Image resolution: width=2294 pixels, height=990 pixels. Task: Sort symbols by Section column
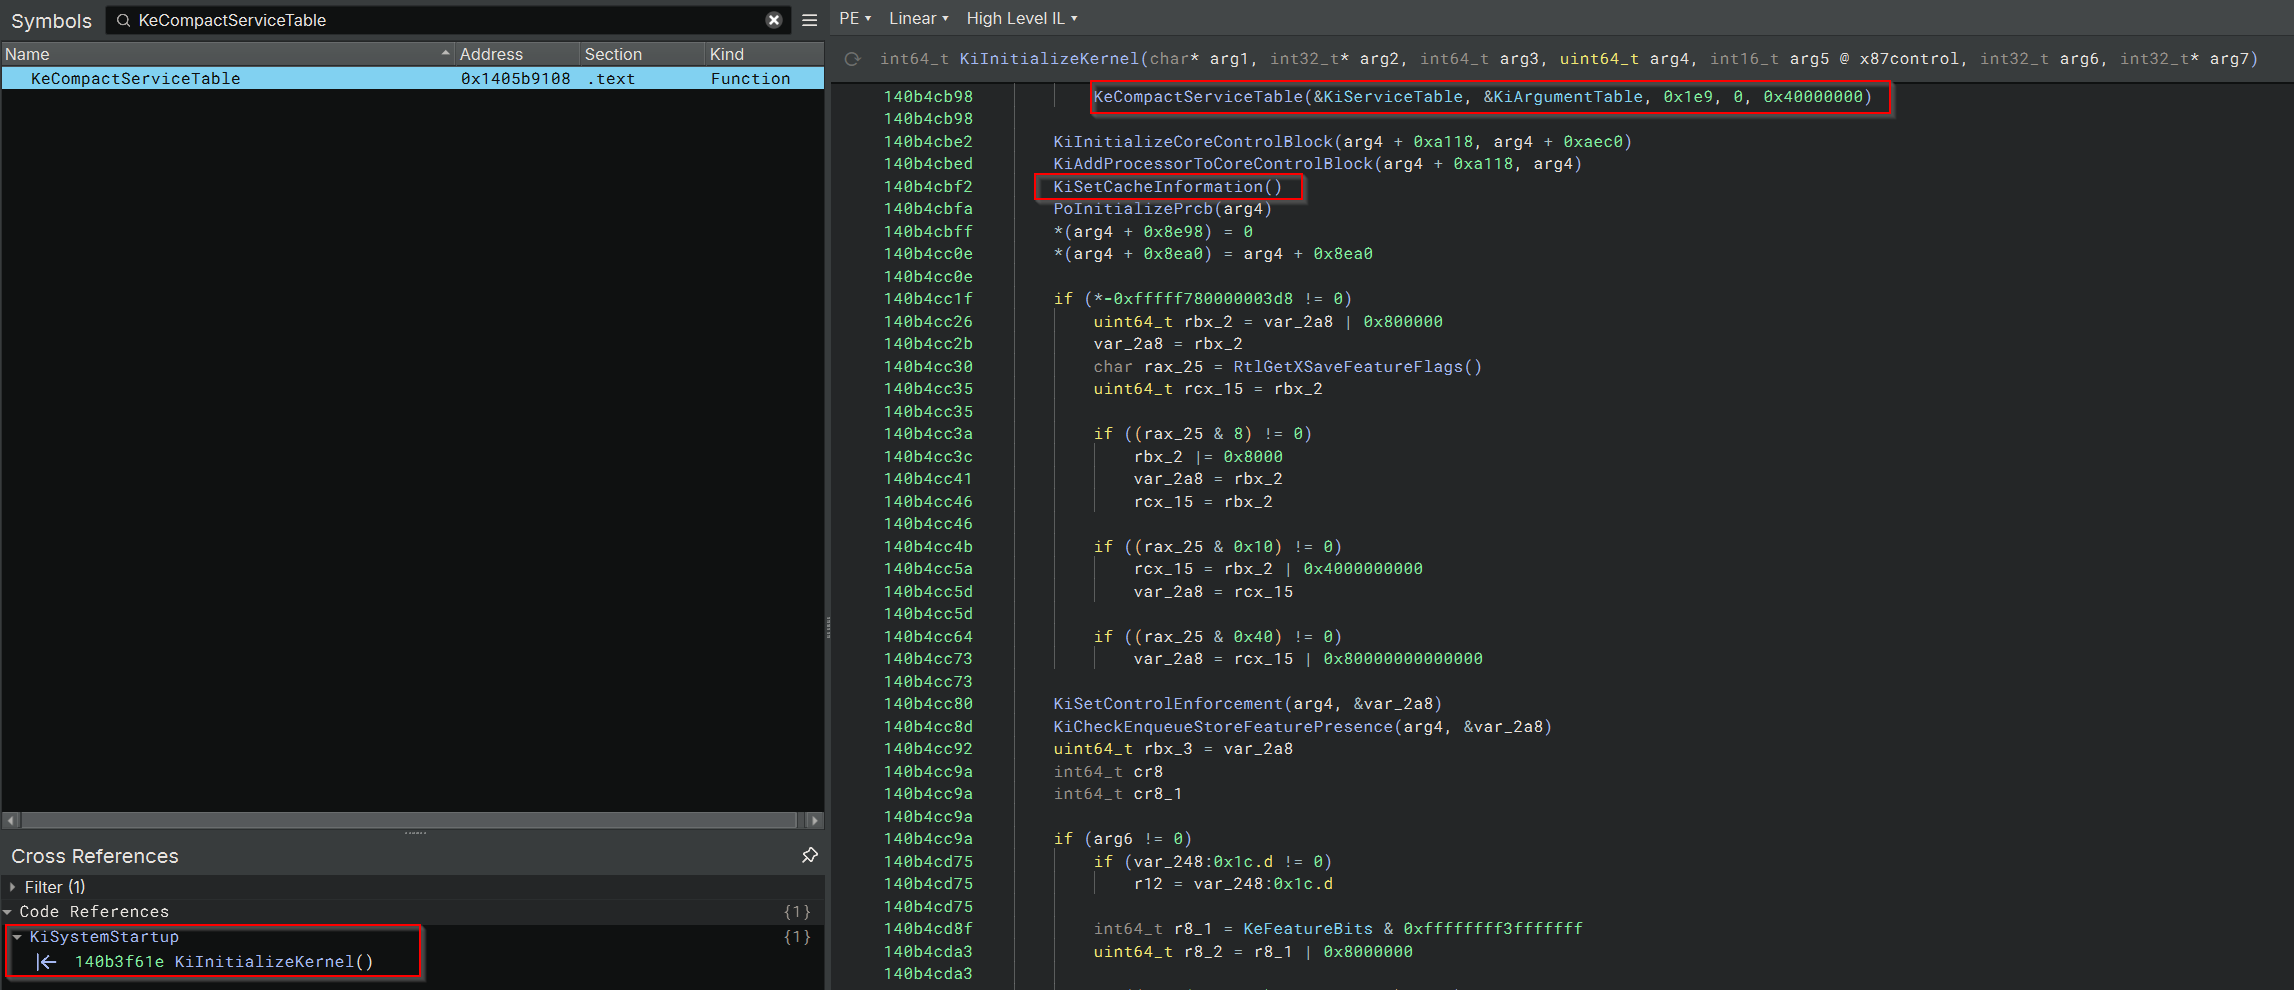(642, 54)
